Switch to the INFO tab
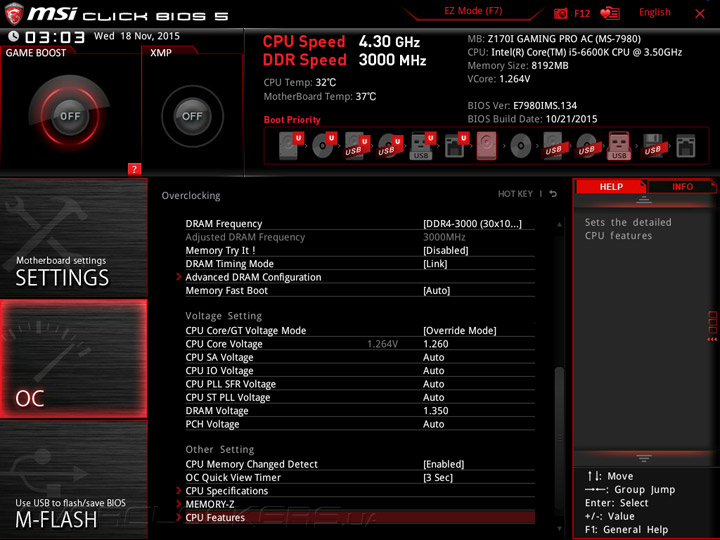Screen dimensions: 720x540 (682, 187)
